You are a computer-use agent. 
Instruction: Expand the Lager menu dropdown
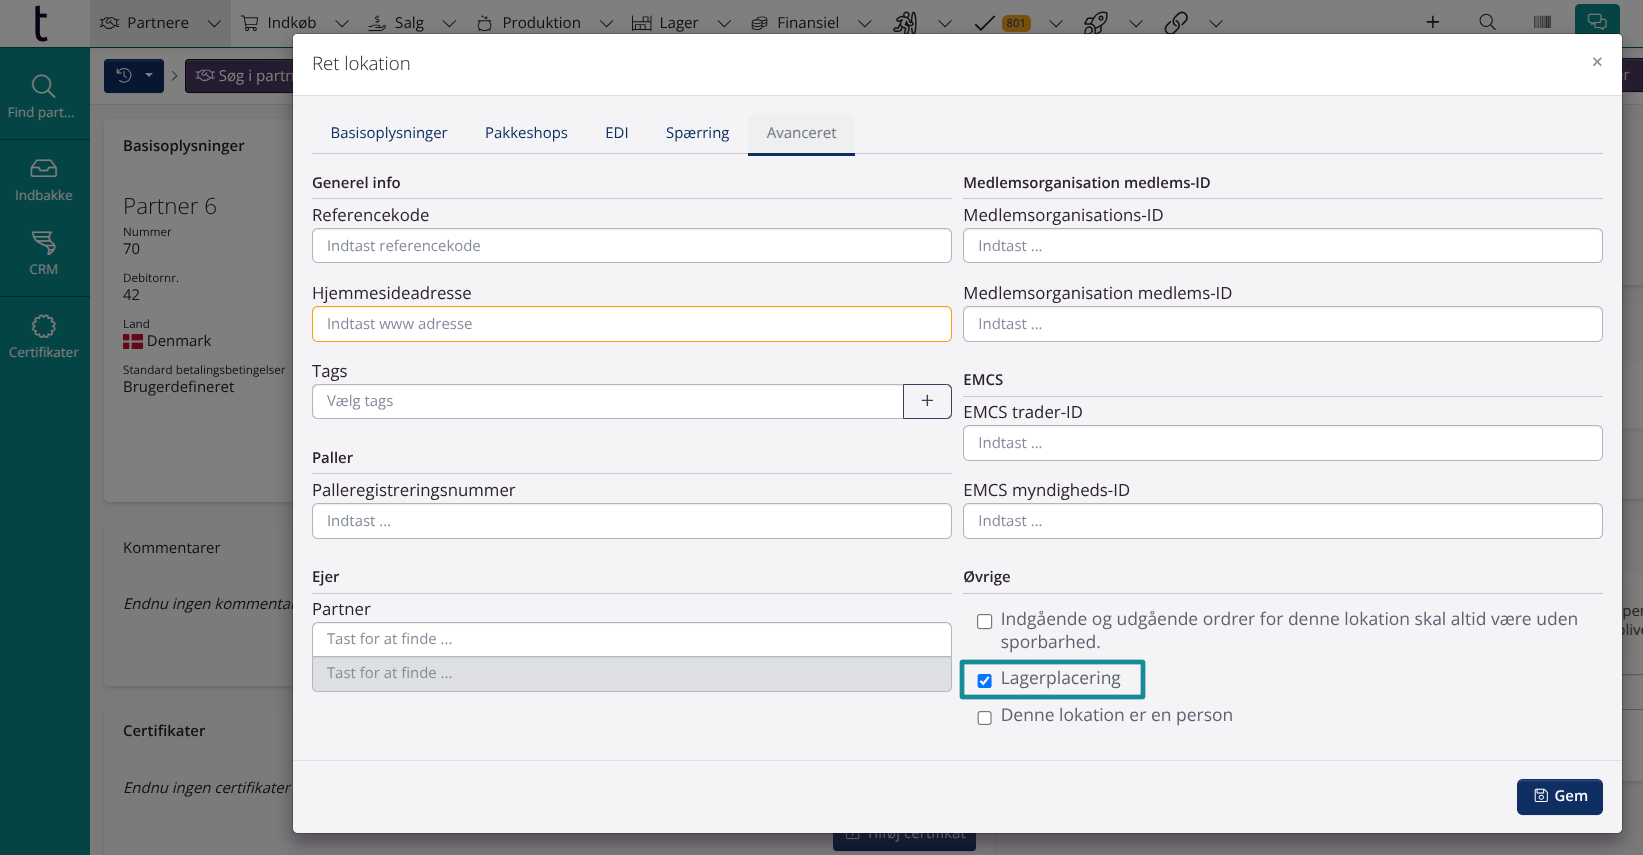click(724, 23)
